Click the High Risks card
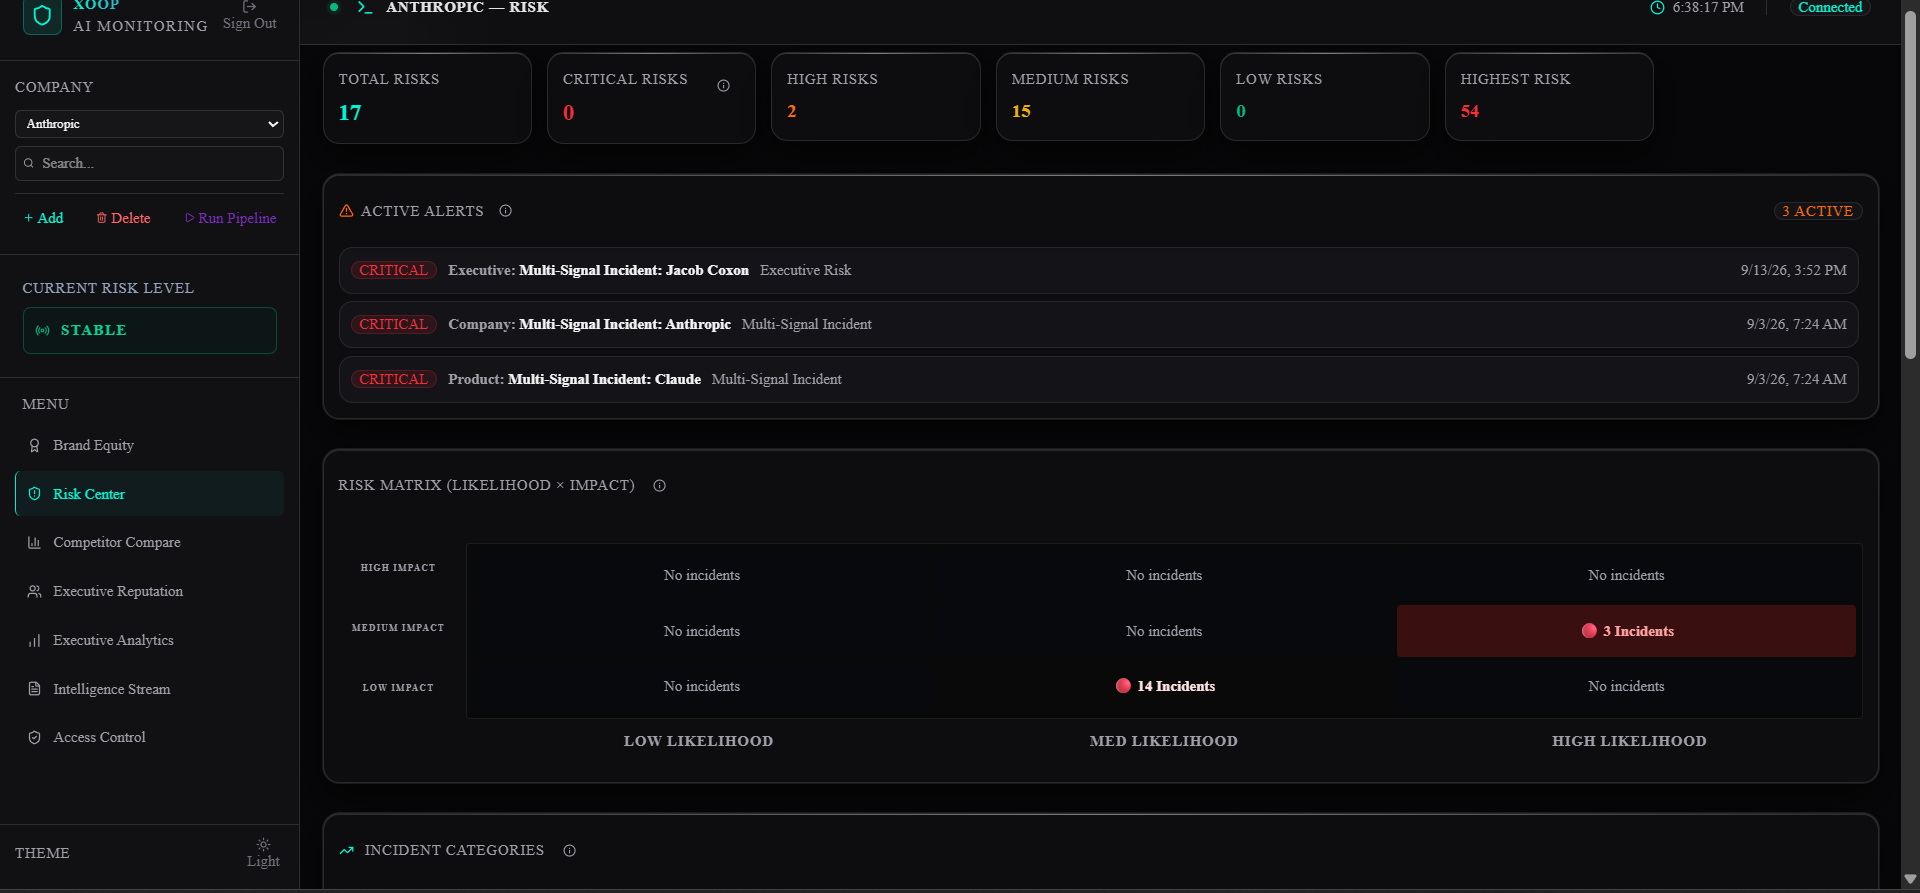1920x893 pixels. [876, 97]
